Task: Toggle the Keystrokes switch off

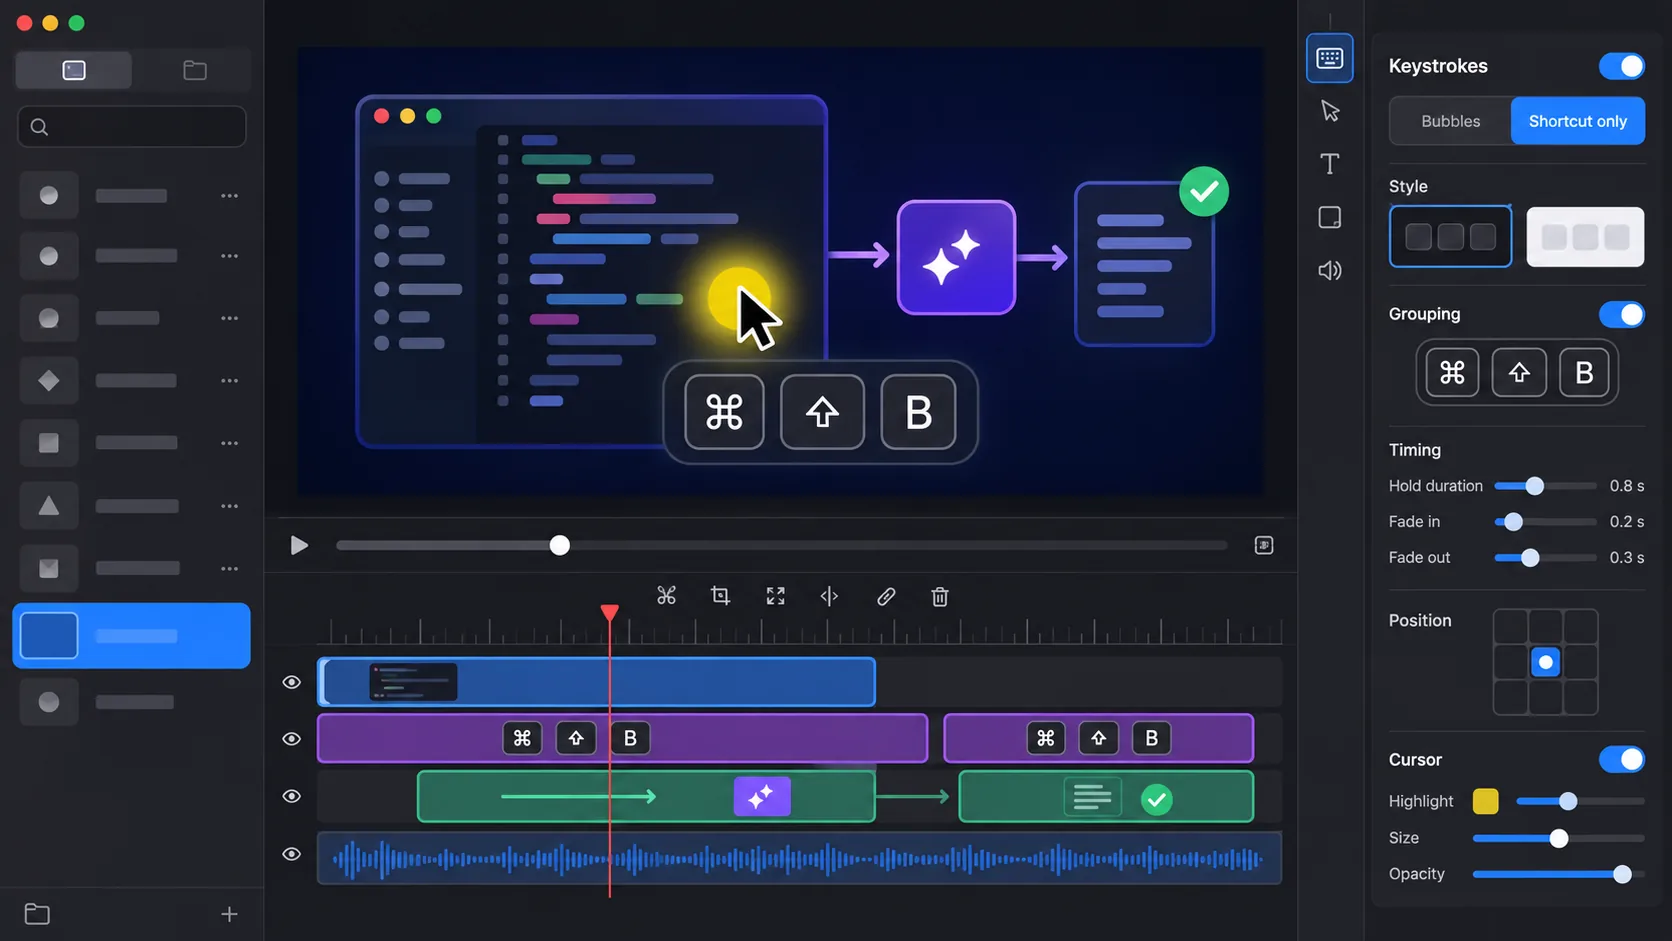Action: tap(1621, 66)
